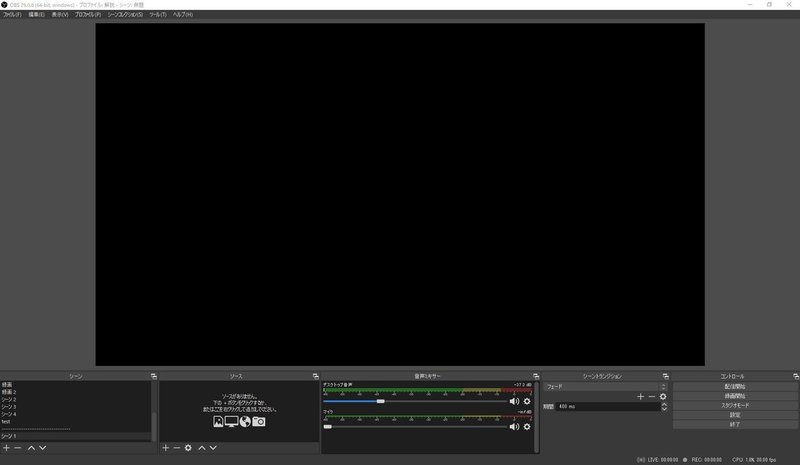Open the シーンコレクション(S) menu
Screen dimensions: 800x465
pyautogui.click(x=125, y=15)
